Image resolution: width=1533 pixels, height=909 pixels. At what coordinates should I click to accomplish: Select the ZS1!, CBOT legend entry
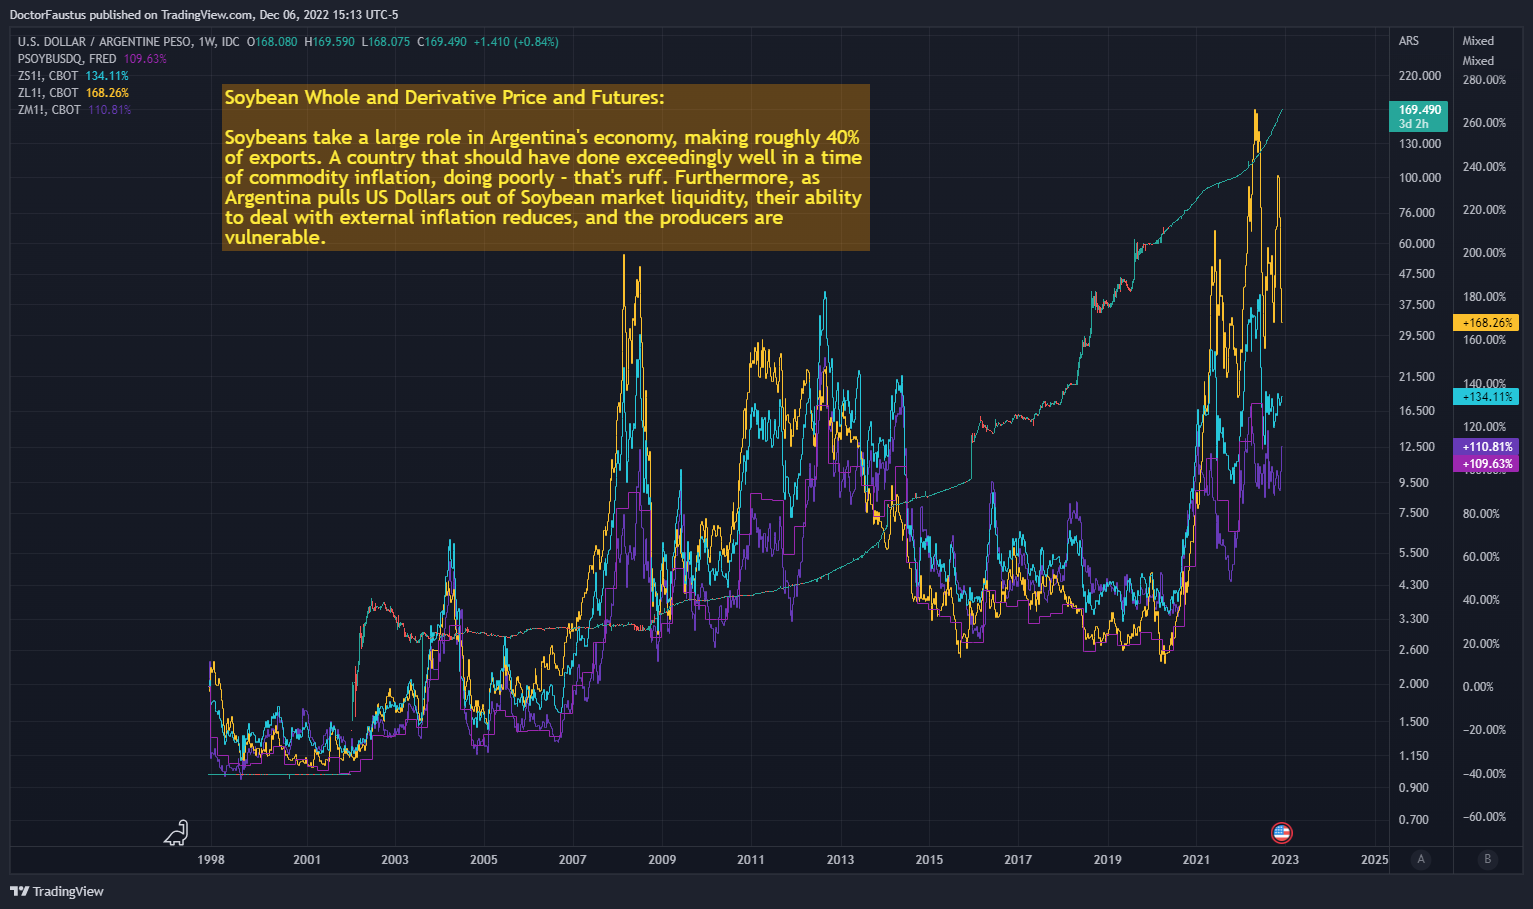[x=48, y=76]
